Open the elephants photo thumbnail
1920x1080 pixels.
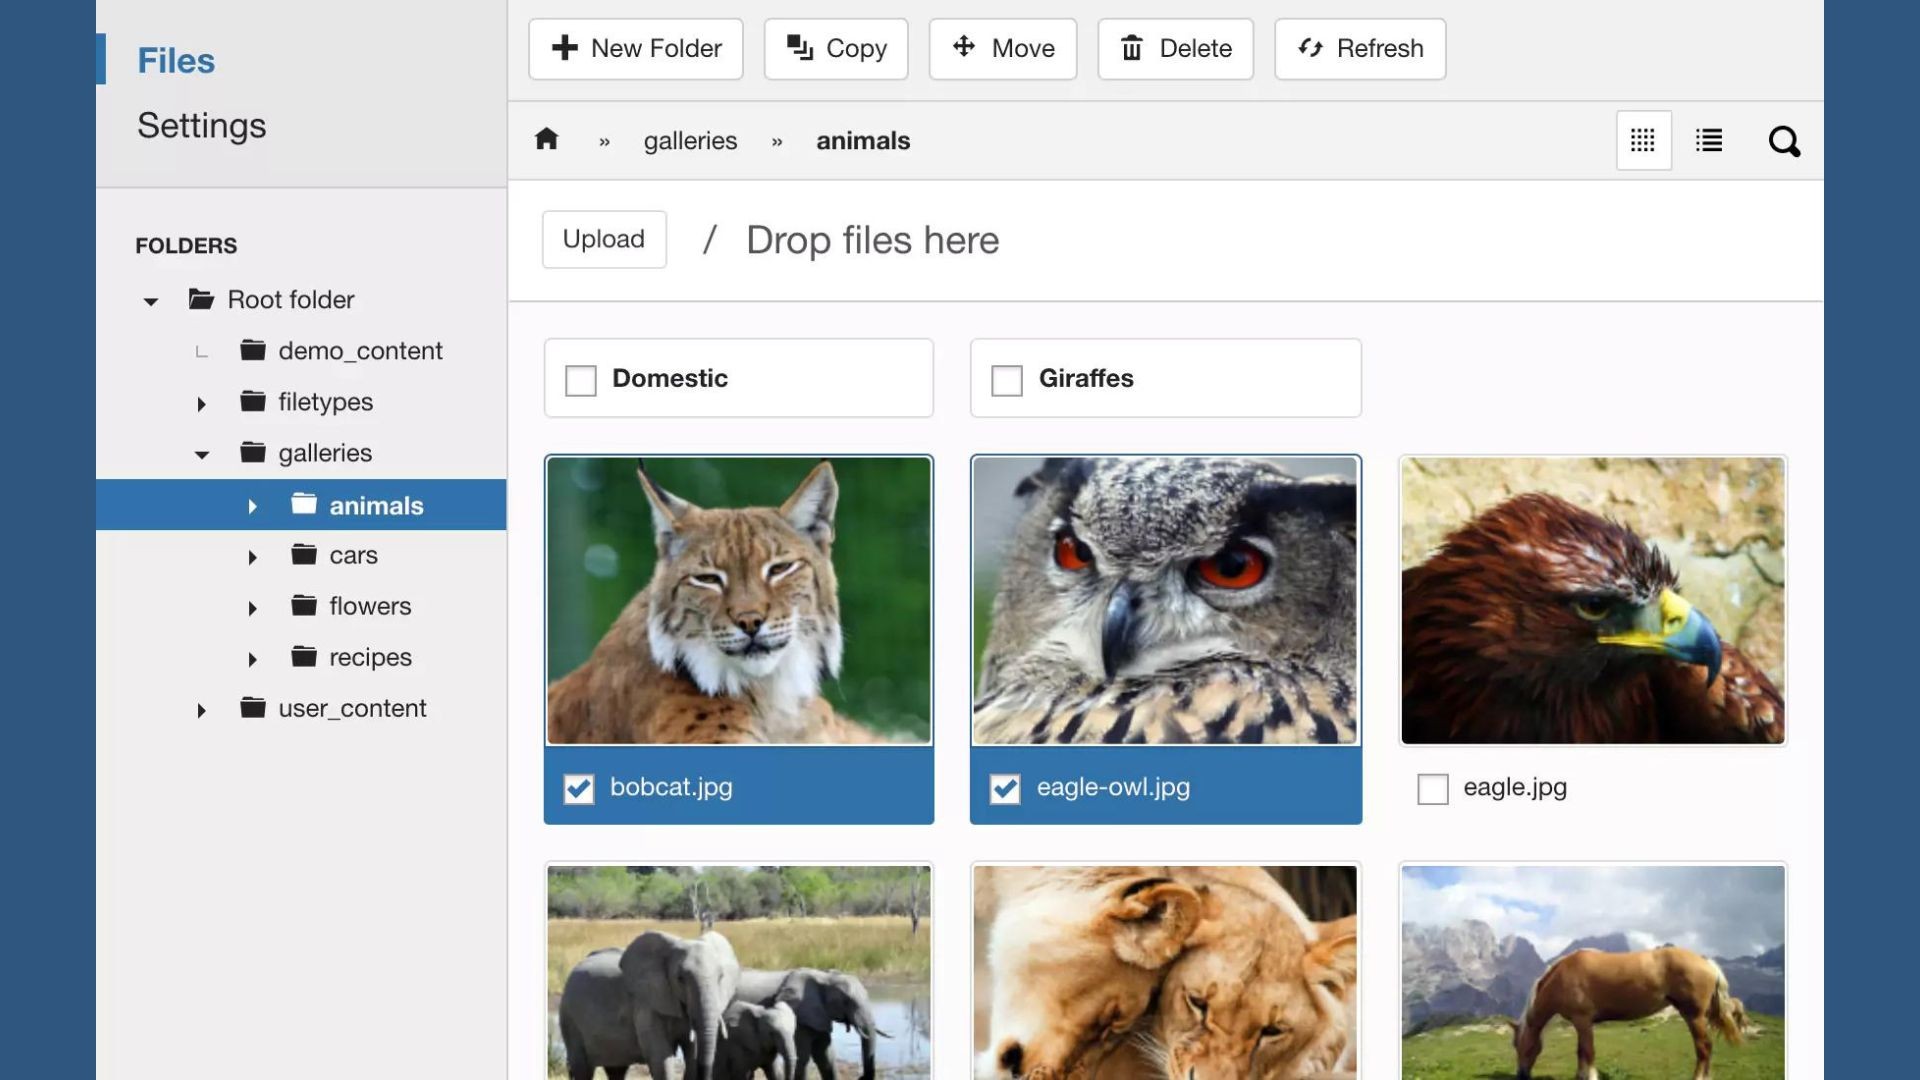739,972
